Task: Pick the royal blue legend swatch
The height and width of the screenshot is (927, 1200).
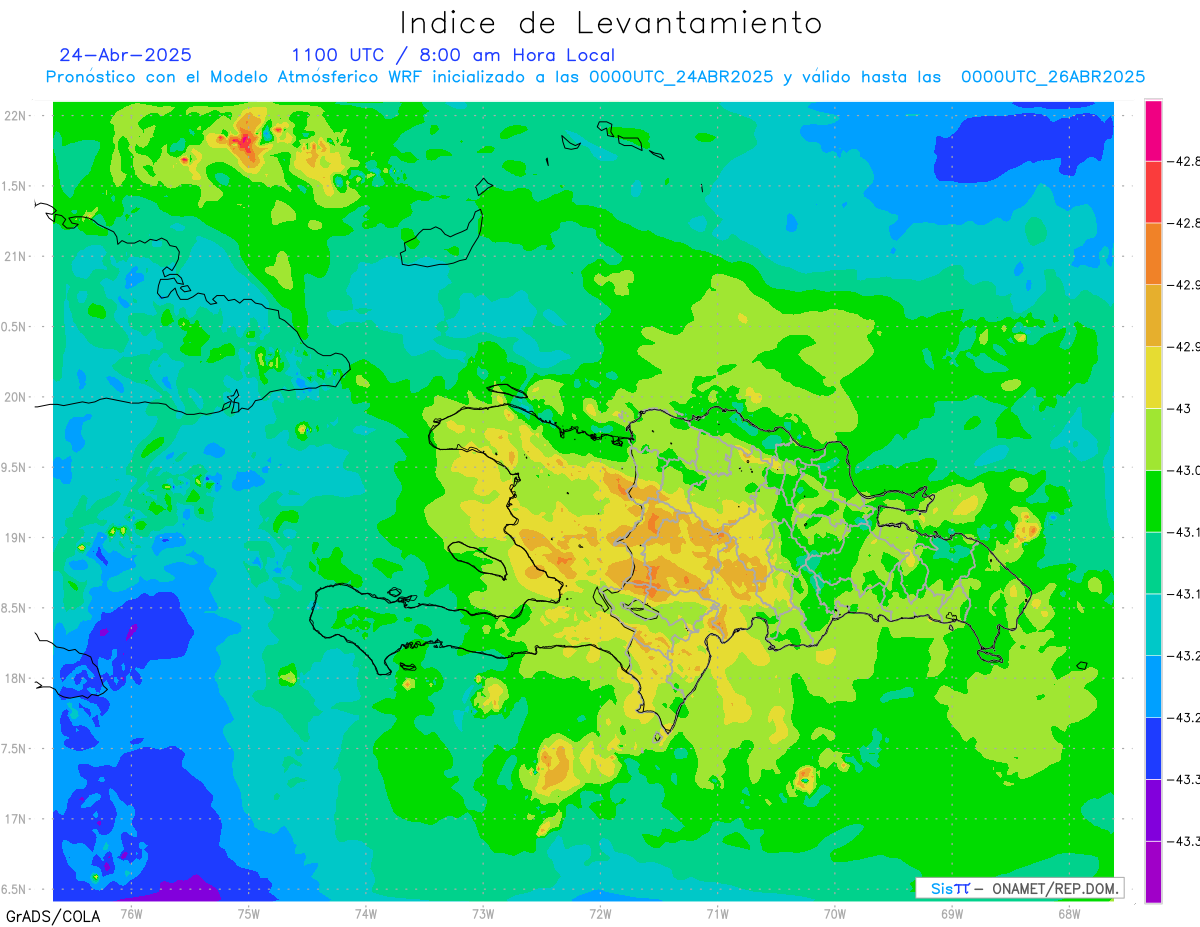Action: (1153, 748)
